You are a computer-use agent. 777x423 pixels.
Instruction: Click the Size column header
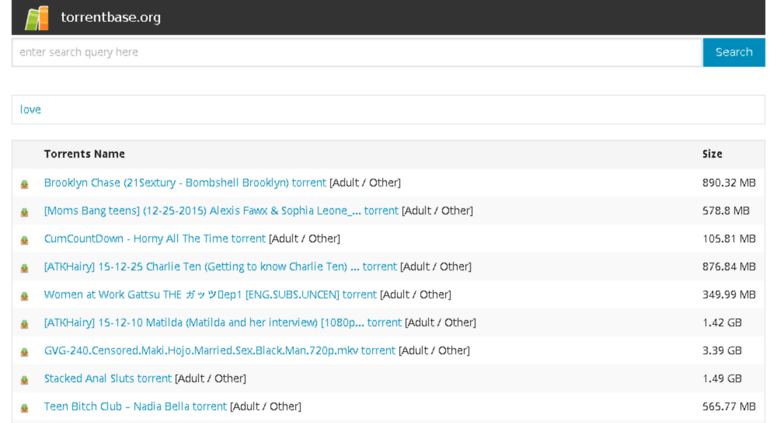pos(712,154)
